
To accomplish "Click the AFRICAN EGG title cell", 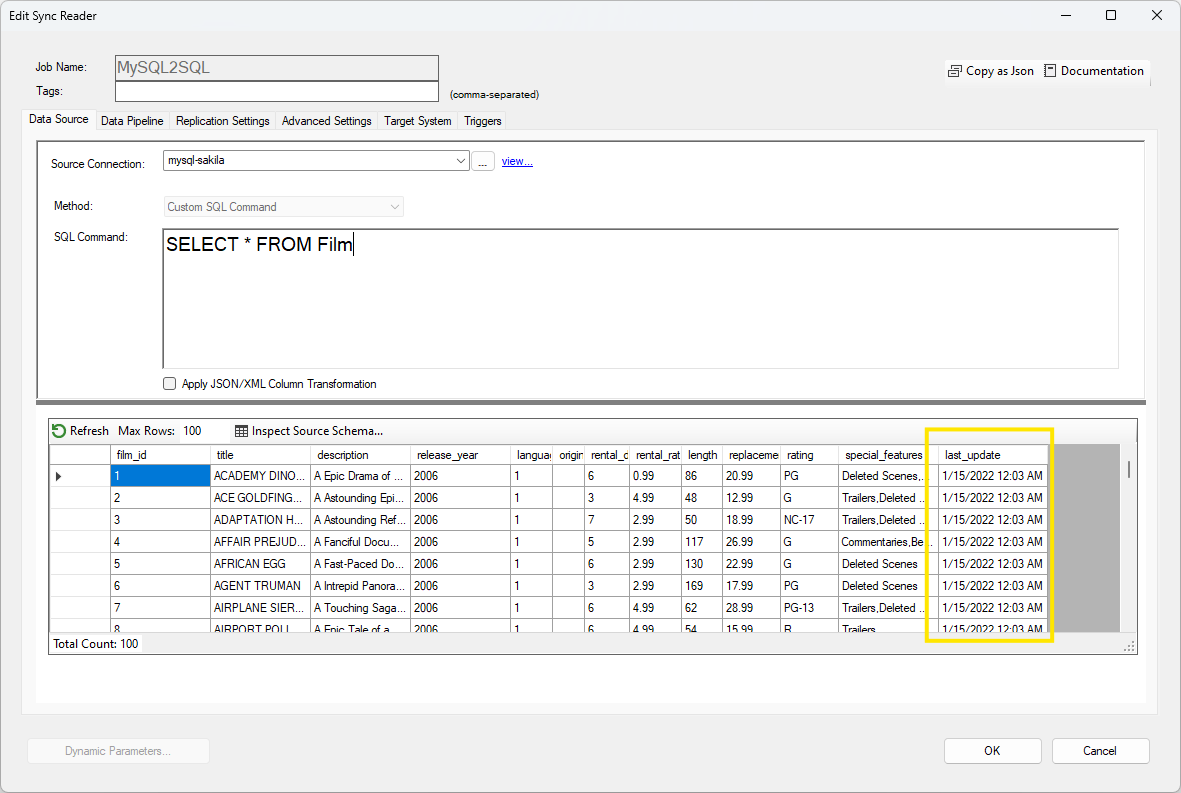I will [261, 563].
